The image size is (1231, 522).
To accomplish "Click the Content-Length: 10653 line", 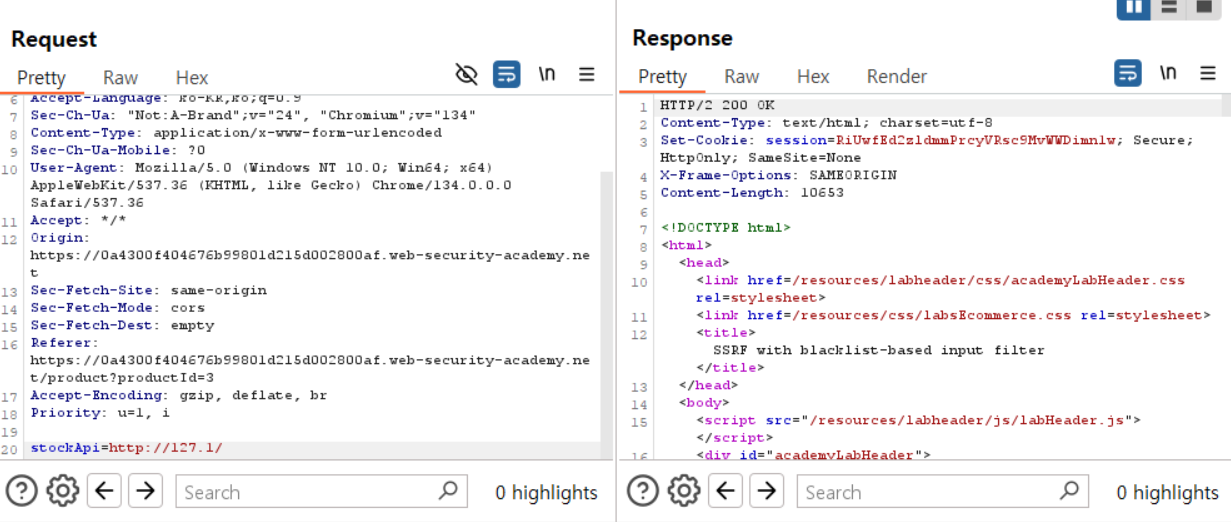I will point(751,193).
